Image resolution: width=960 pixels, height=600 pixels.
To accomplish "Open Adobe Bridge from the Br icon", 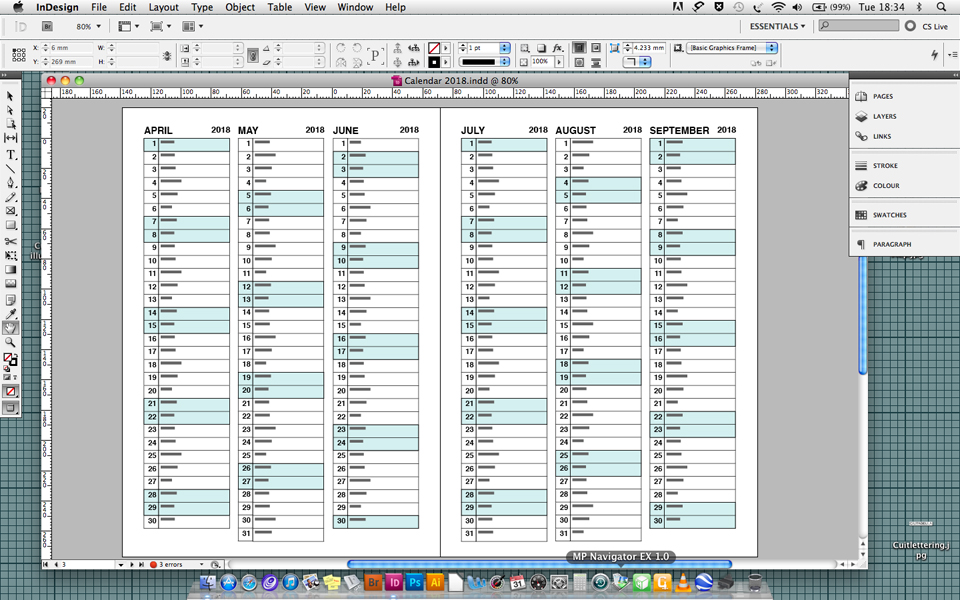I will point(374,582).
